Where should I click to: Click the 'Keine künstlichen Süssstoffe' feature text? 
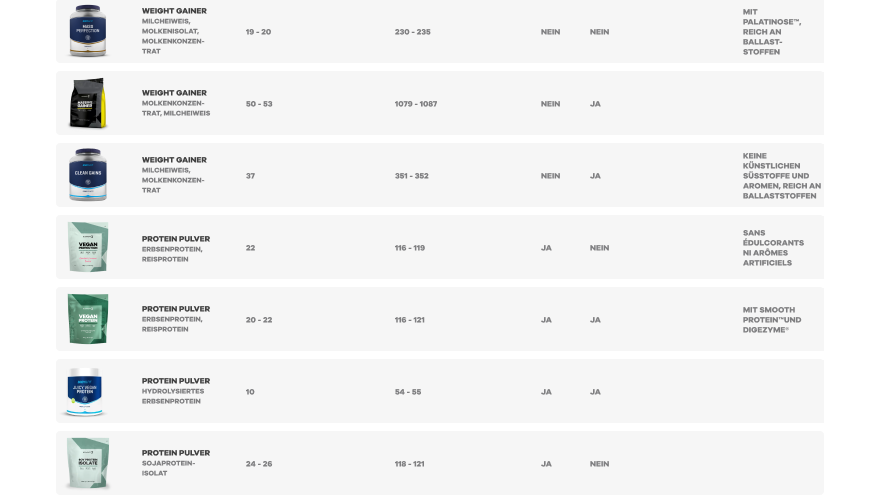coord(782,176)
